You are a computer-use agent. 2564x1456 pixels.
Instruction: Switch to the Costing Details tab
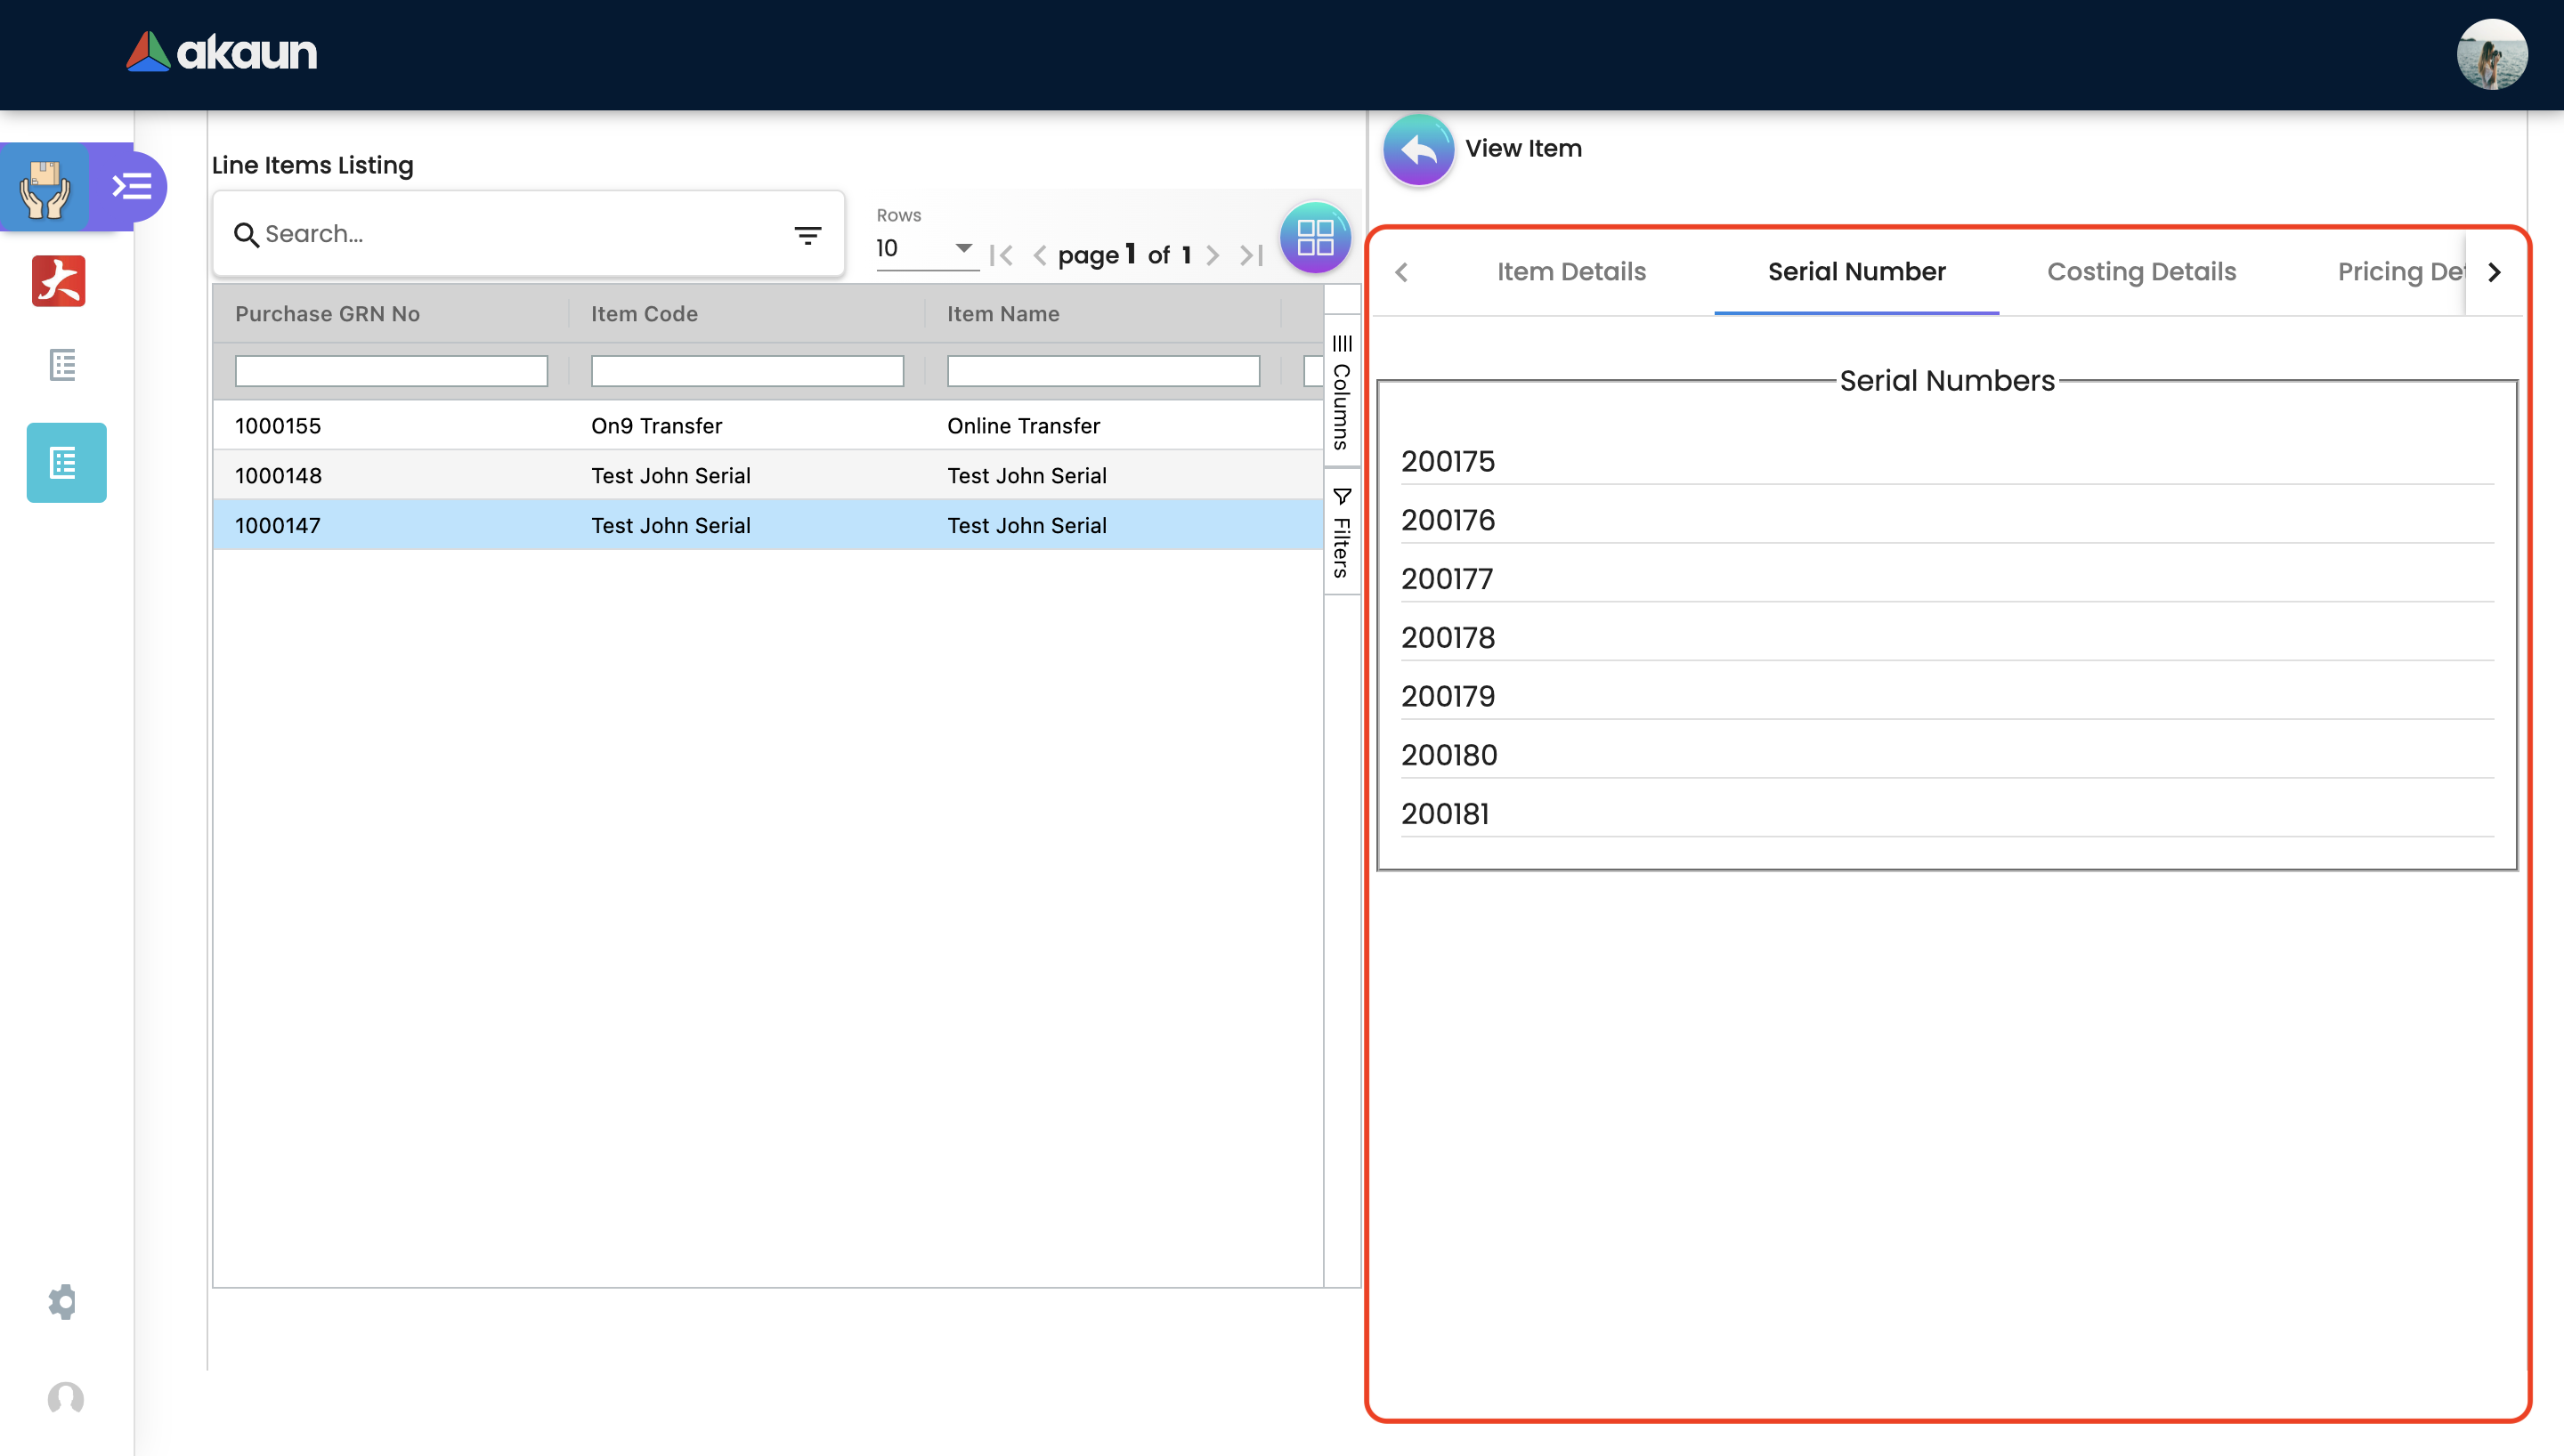pos(2141,272)
